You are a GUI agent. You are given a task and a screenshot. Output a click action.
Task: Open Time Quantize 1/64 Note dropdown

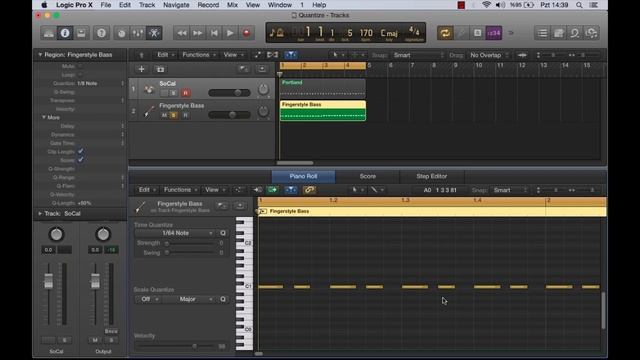(176, 233)
